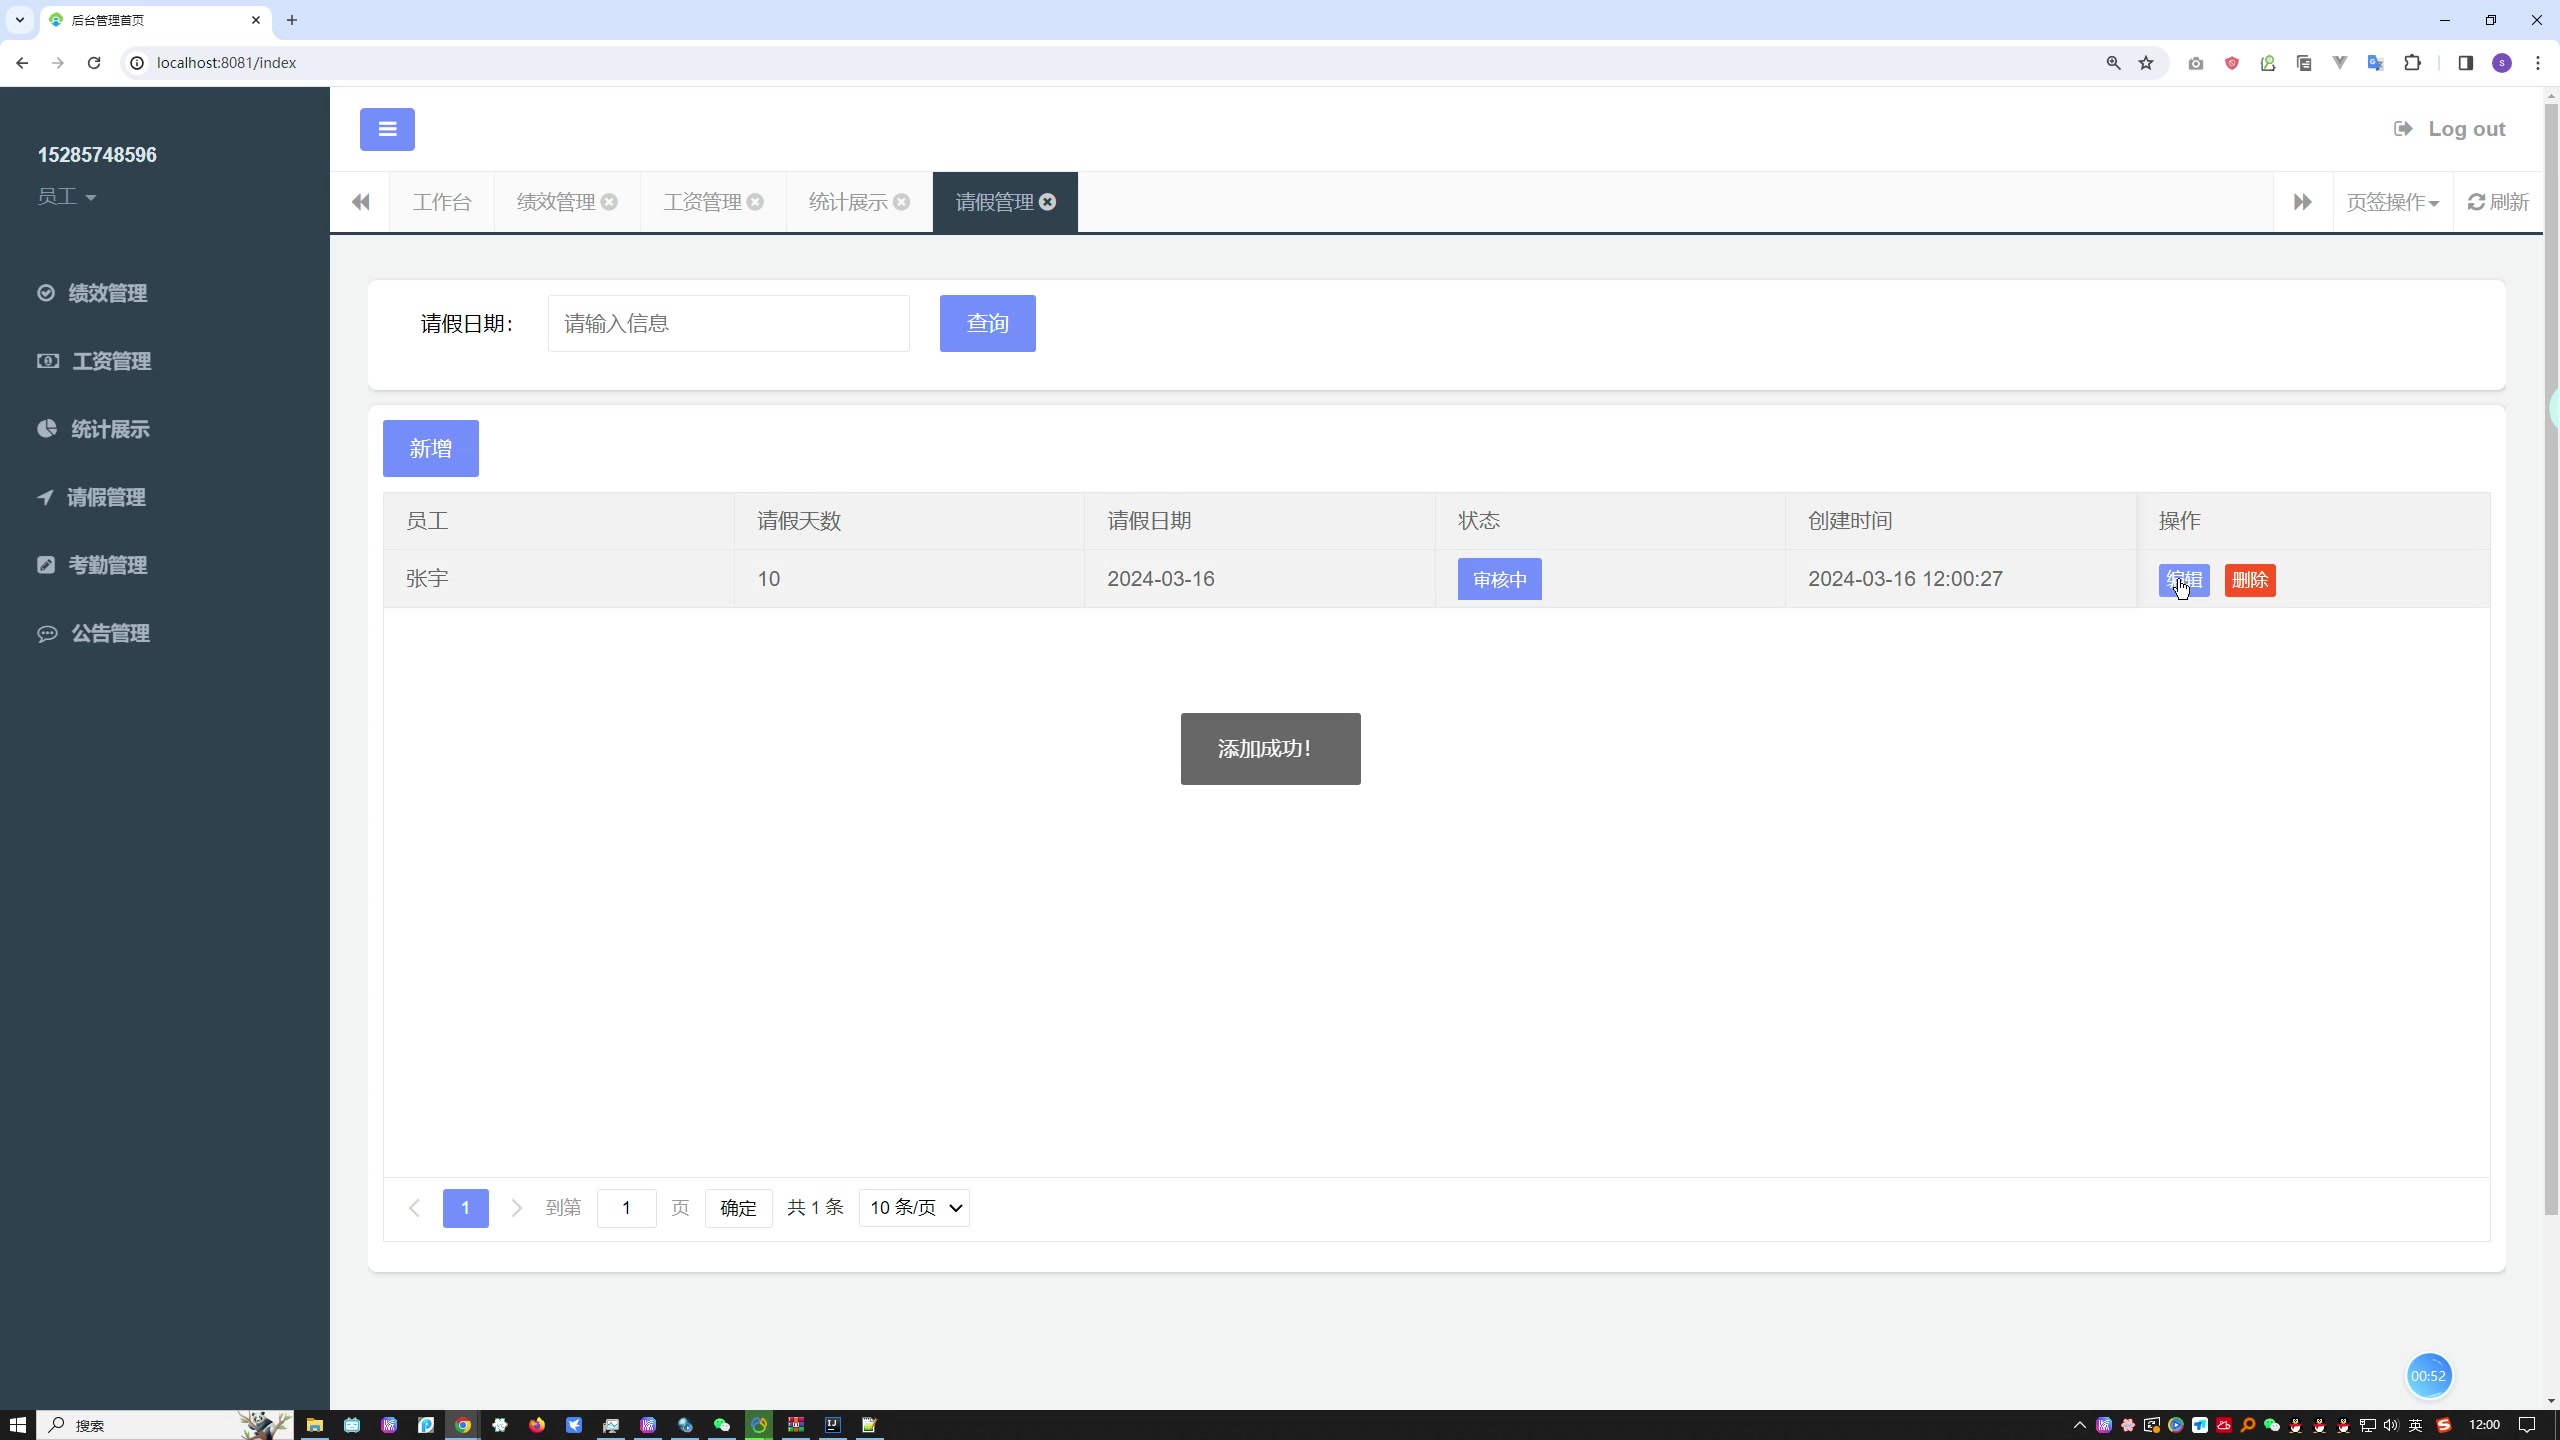This screenshot has width=2560, height=1440.
Task: Edit the 张宇 leave record
Action: click(x=2184, y=580)
